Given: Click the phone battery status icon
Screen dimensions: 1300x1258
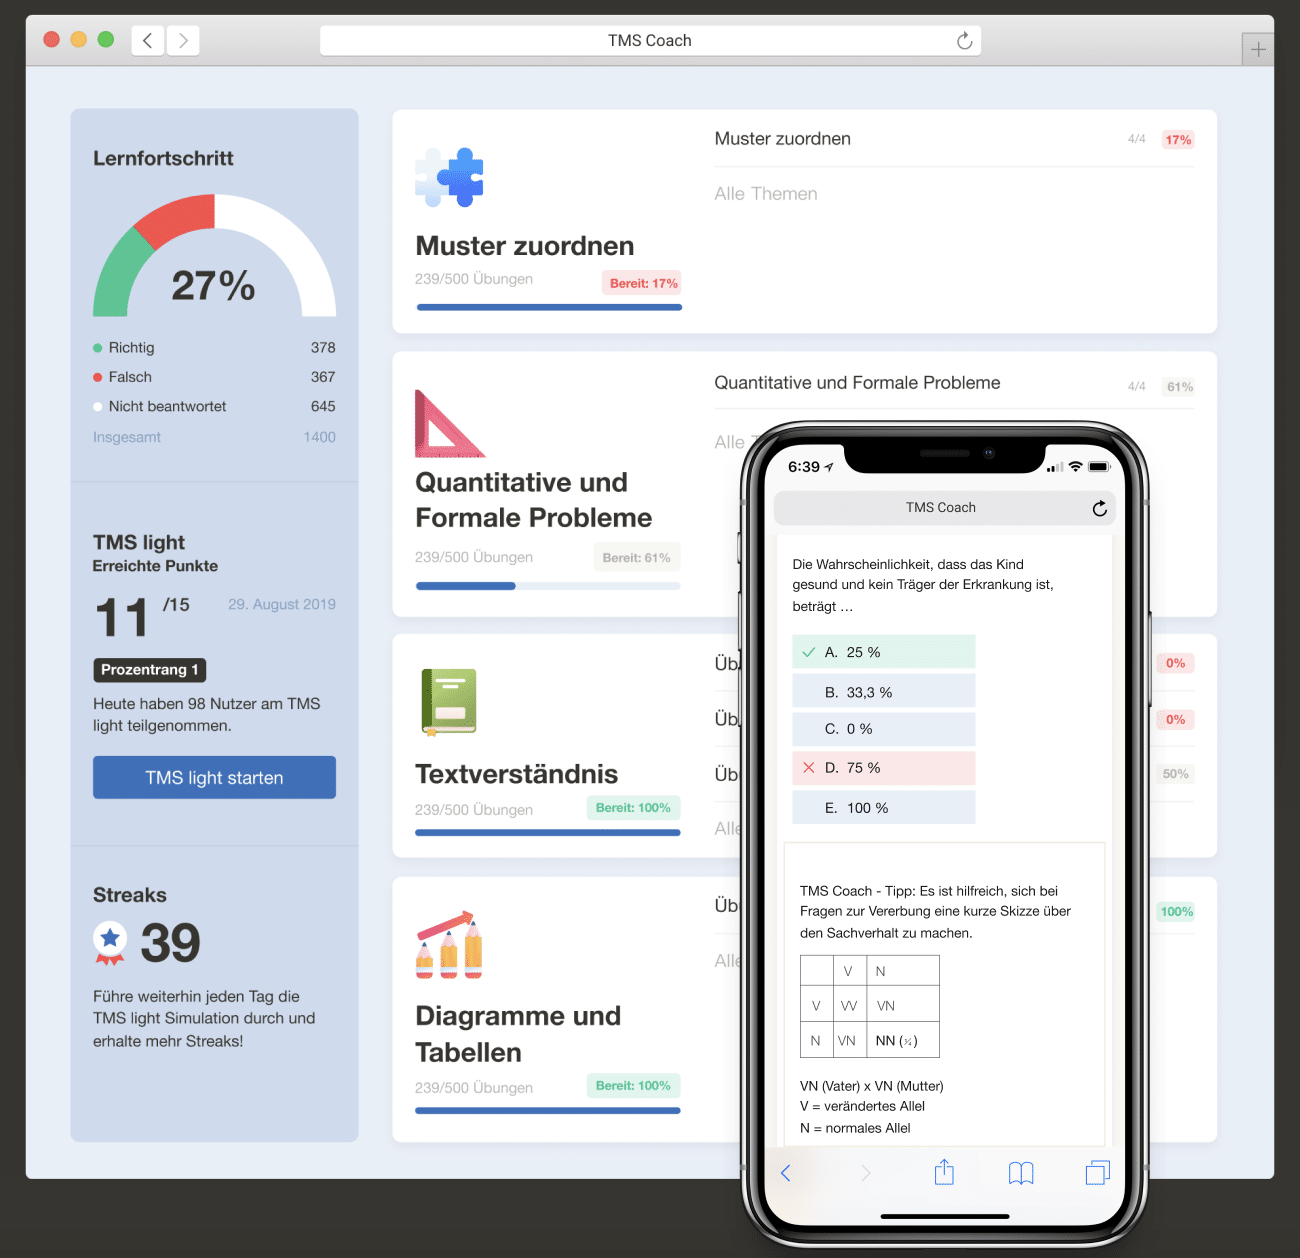Looking at the screenshot, I should (1100, 466).
